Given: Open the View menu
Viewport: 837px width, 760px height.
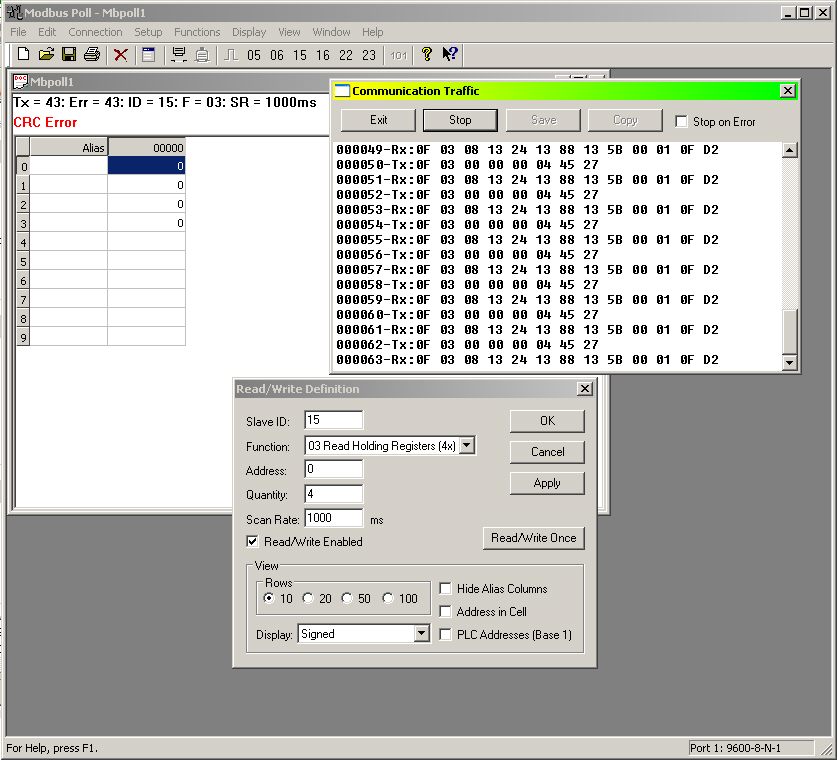Looking at the screenshot, I should click(x=289, y=32).
